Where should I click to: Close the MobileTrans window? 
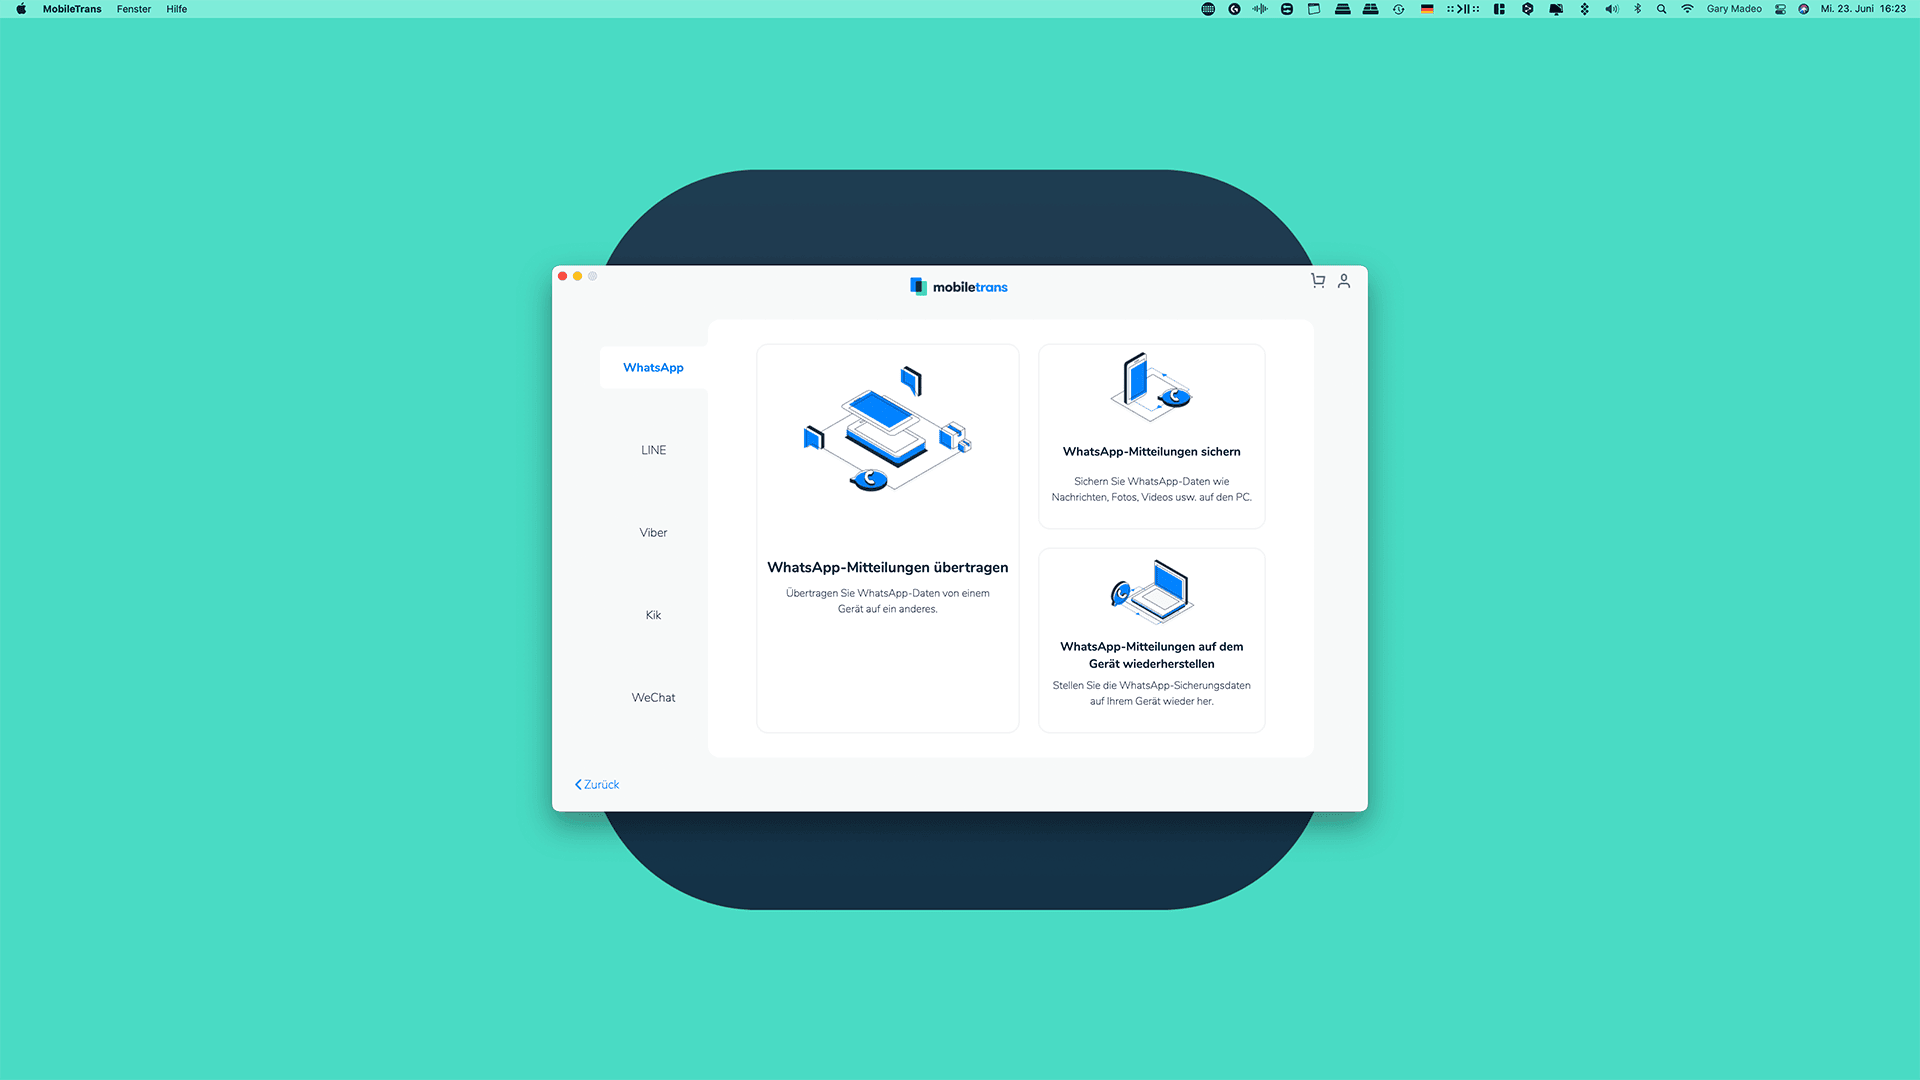(x=563, y=276)
